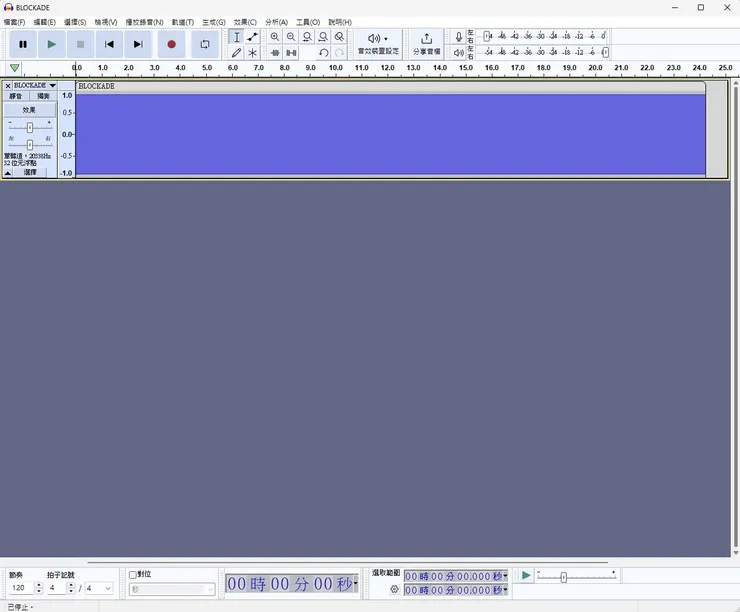This screenshot has width=740, height=612.
Task: Click Fit Project to Width zoom icon
Action: (x=323, y=37)
